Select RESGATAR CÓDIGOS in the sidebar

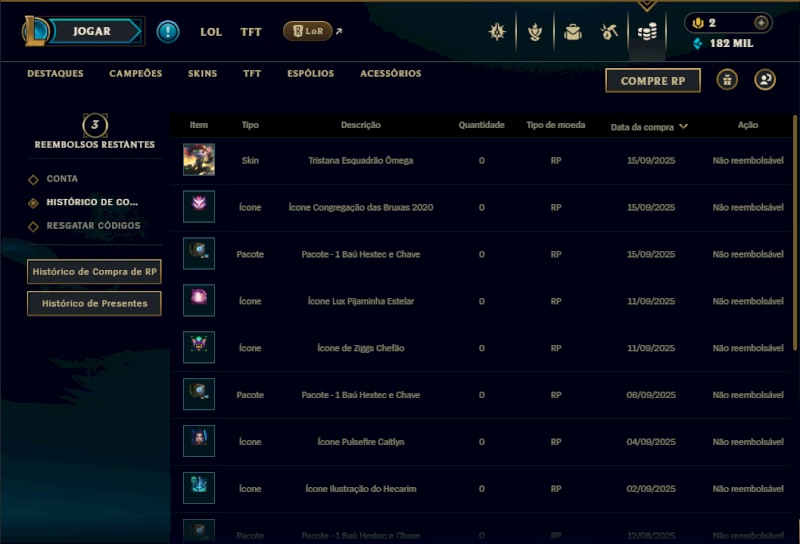pyautogui.click(x=93, y=226)
